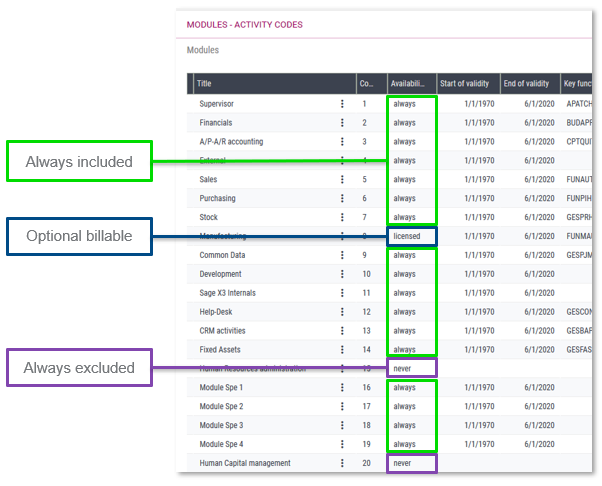602x486 pixels.
Task: Open row actions icon for Sales
Action: [342, 180]
